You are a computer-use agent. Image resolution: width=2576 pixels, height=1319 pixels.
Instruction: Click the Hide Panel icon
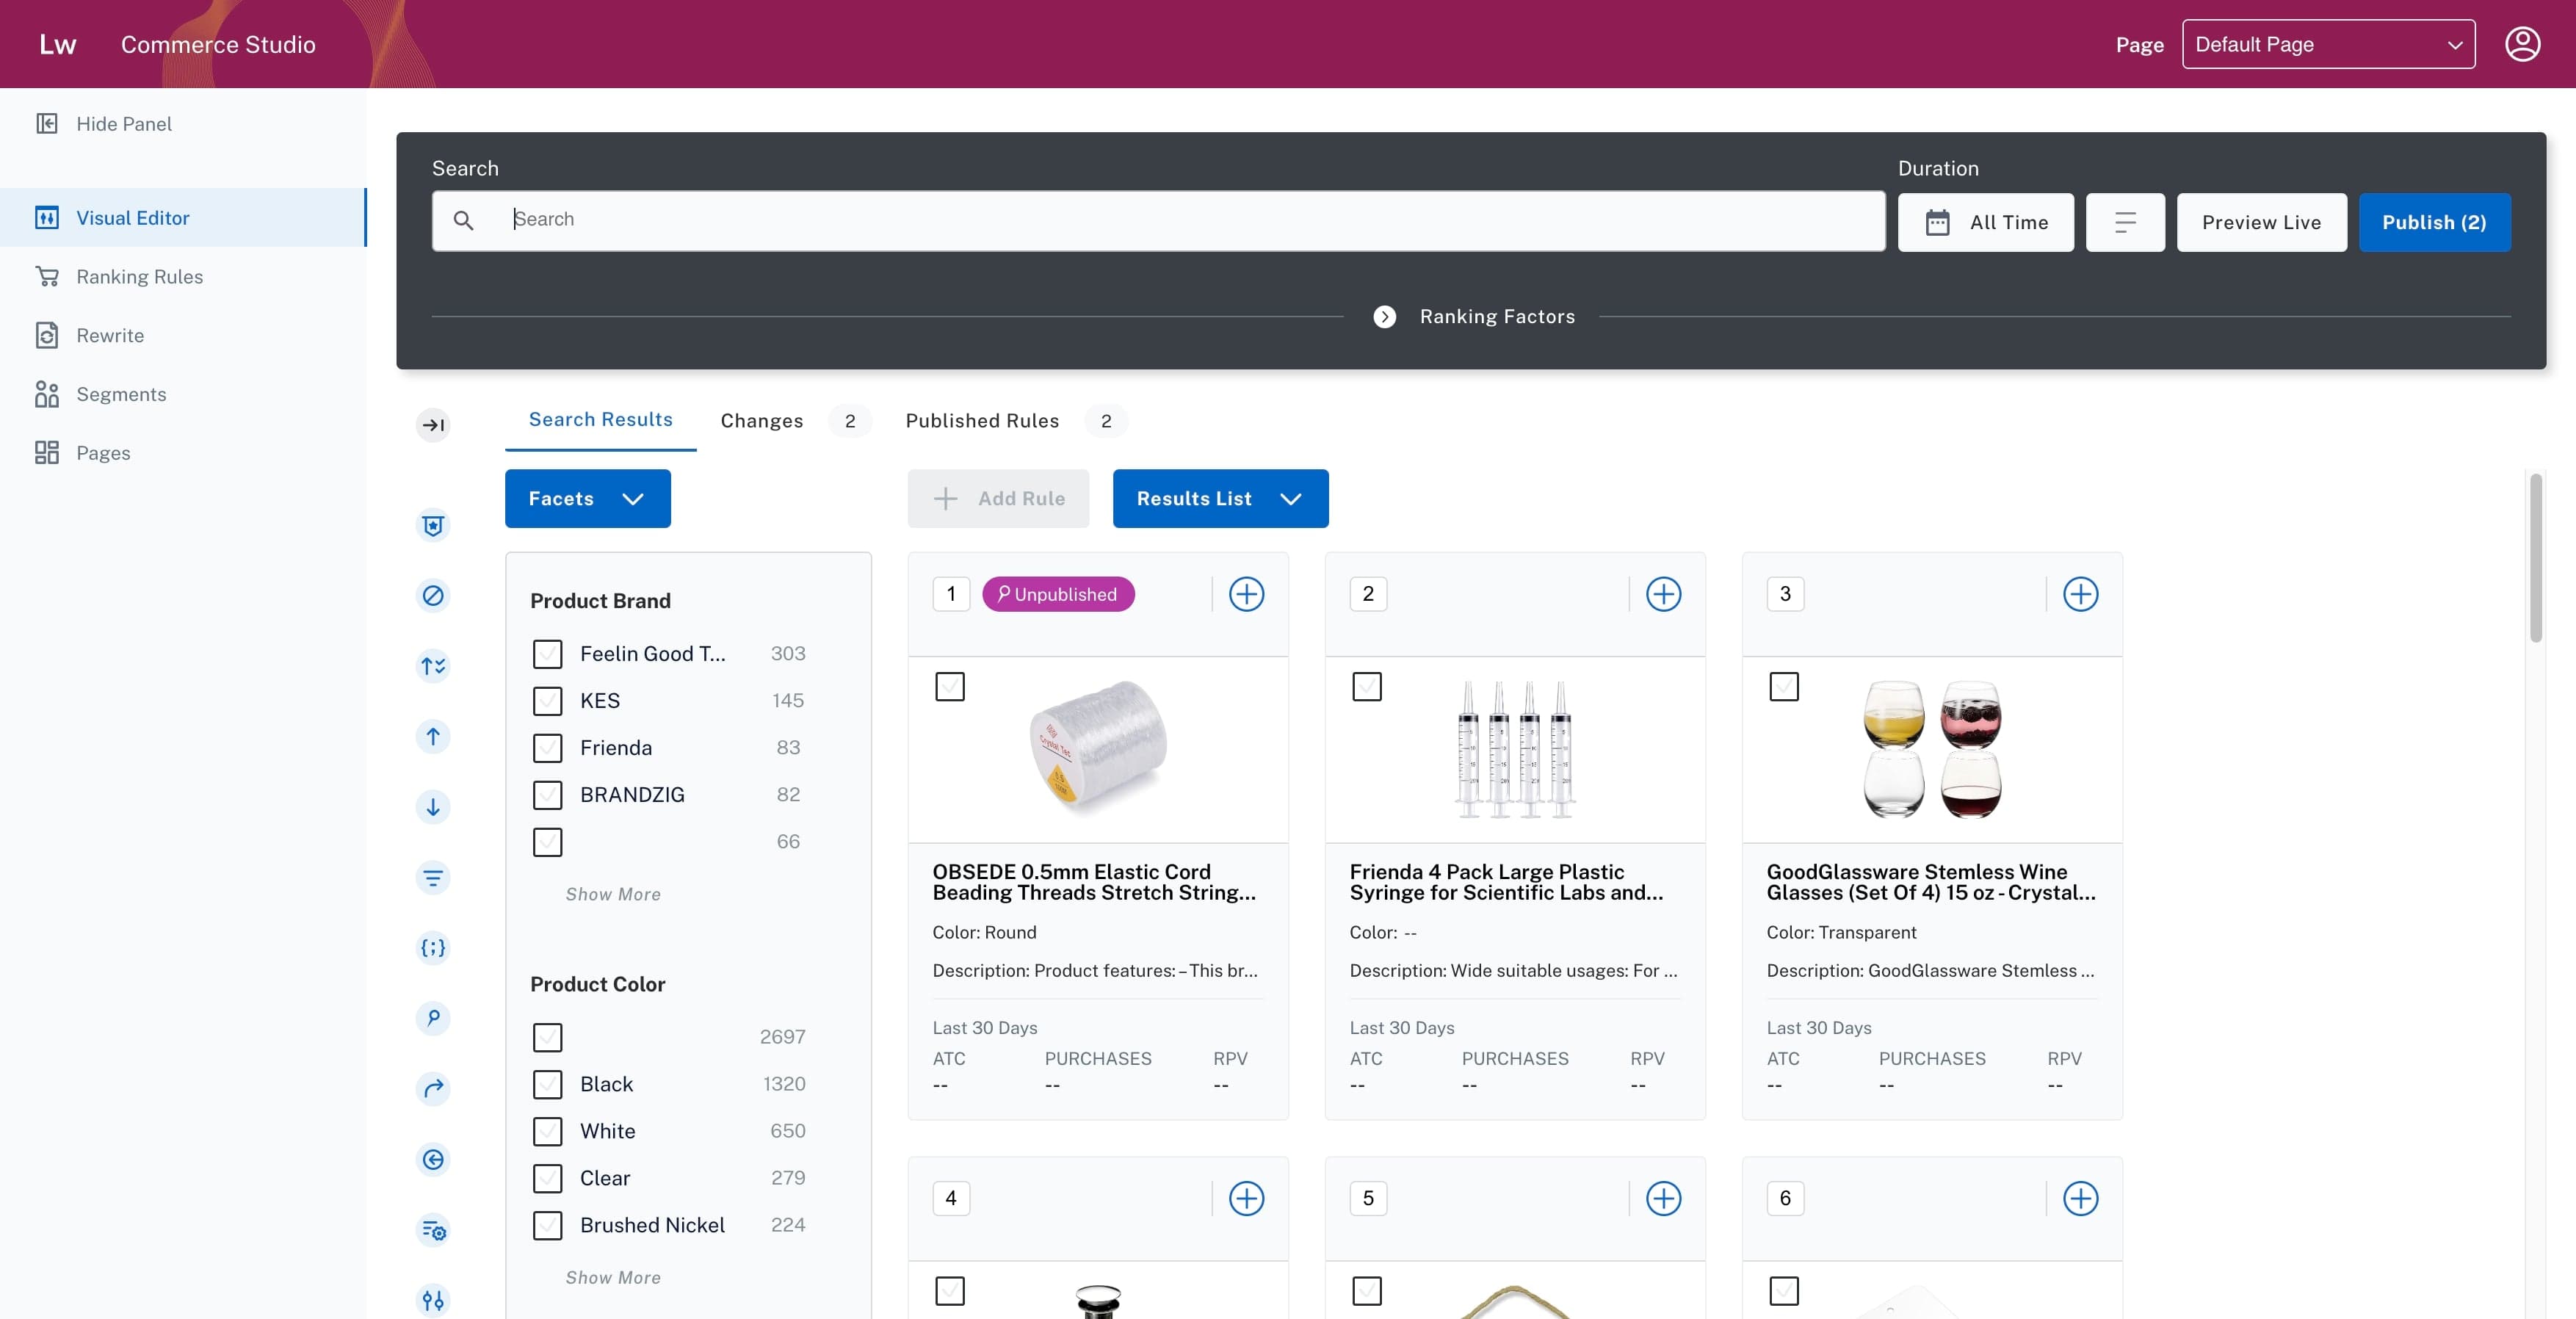[x=47, y=123]
